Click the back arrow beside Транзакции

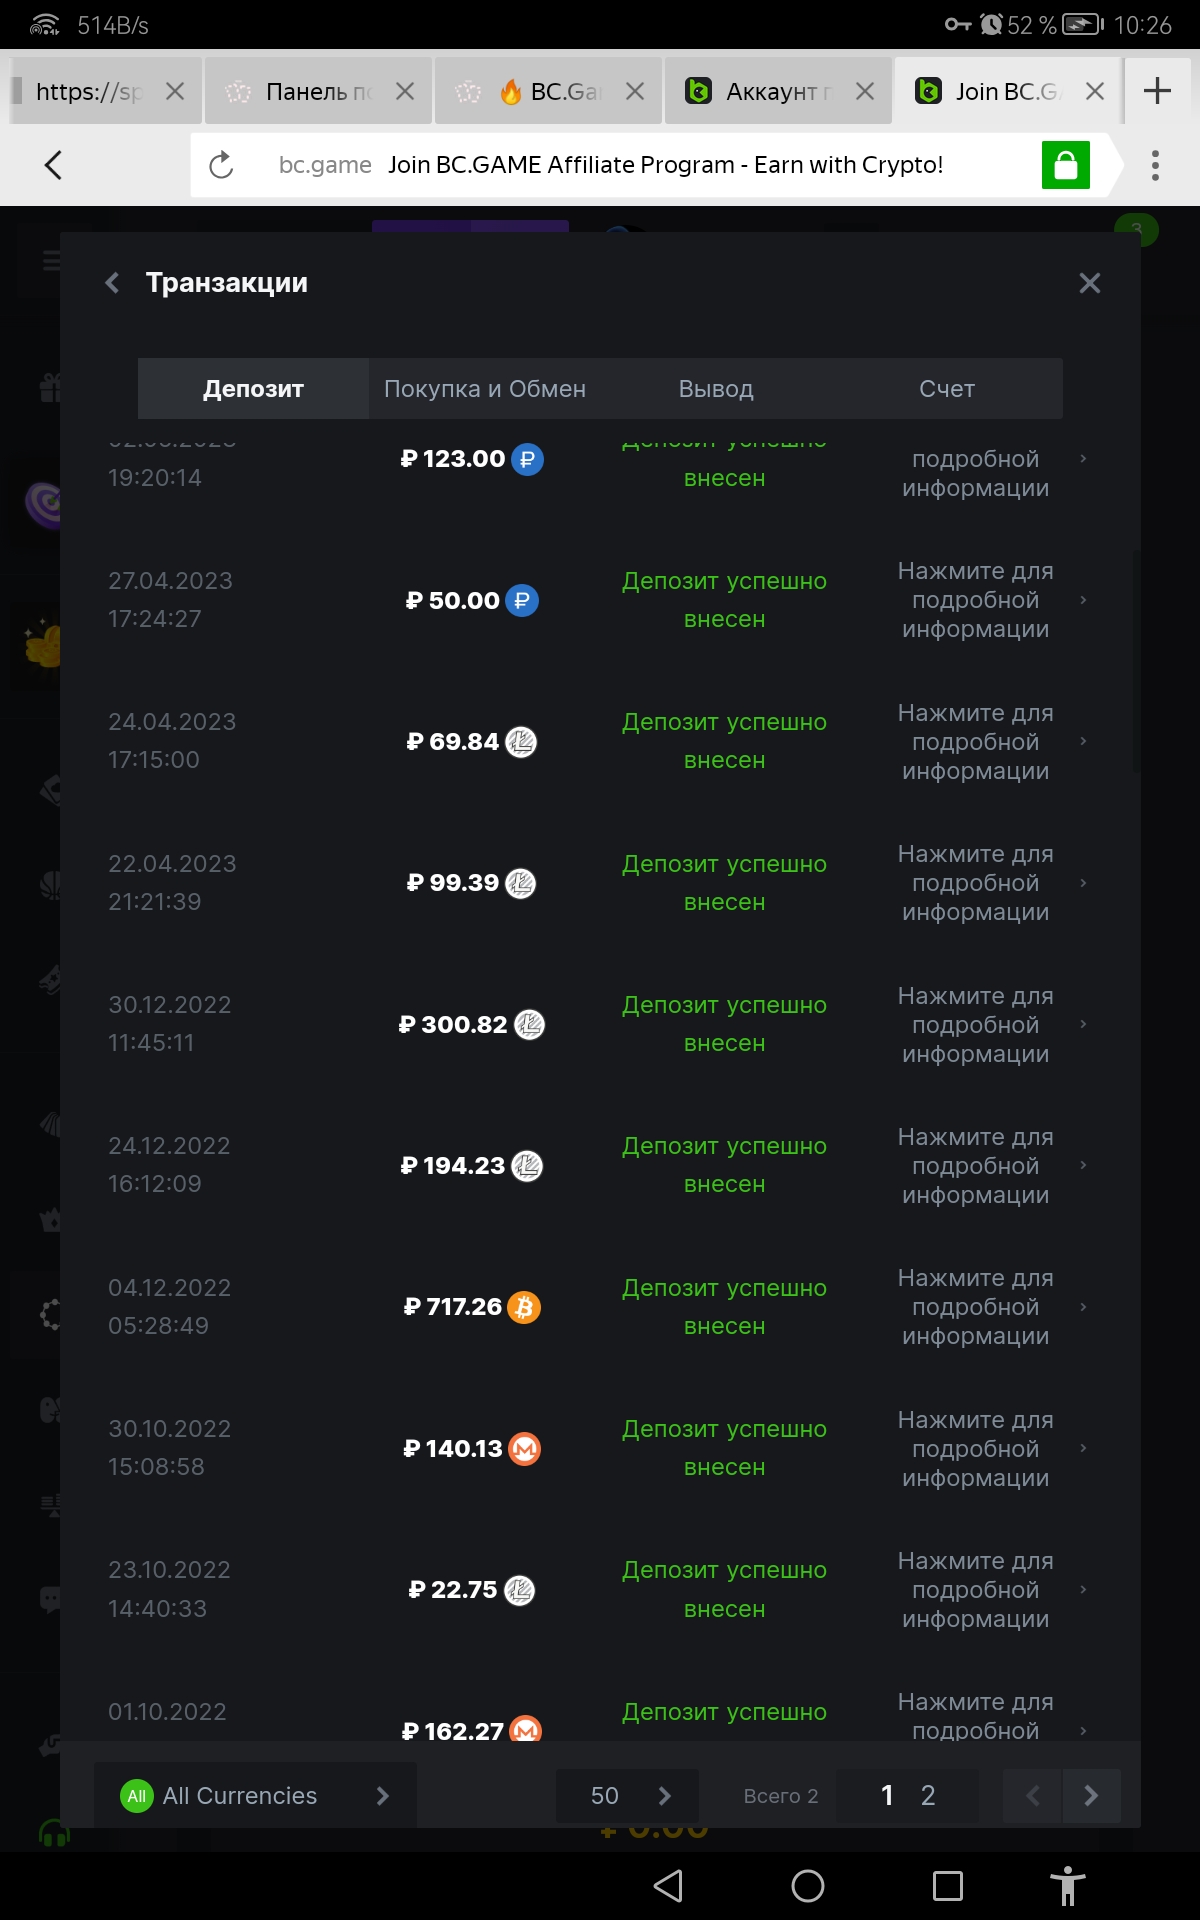[112, 283]
